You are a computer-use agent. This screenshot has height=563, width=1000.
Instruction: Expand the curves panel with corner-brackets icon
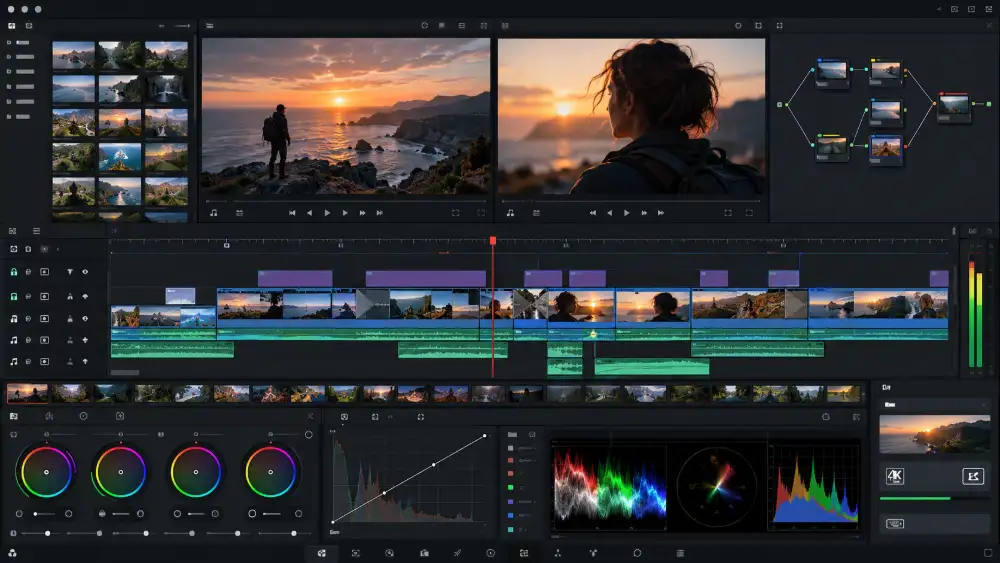pyautogui.click(x=421, y=416)
